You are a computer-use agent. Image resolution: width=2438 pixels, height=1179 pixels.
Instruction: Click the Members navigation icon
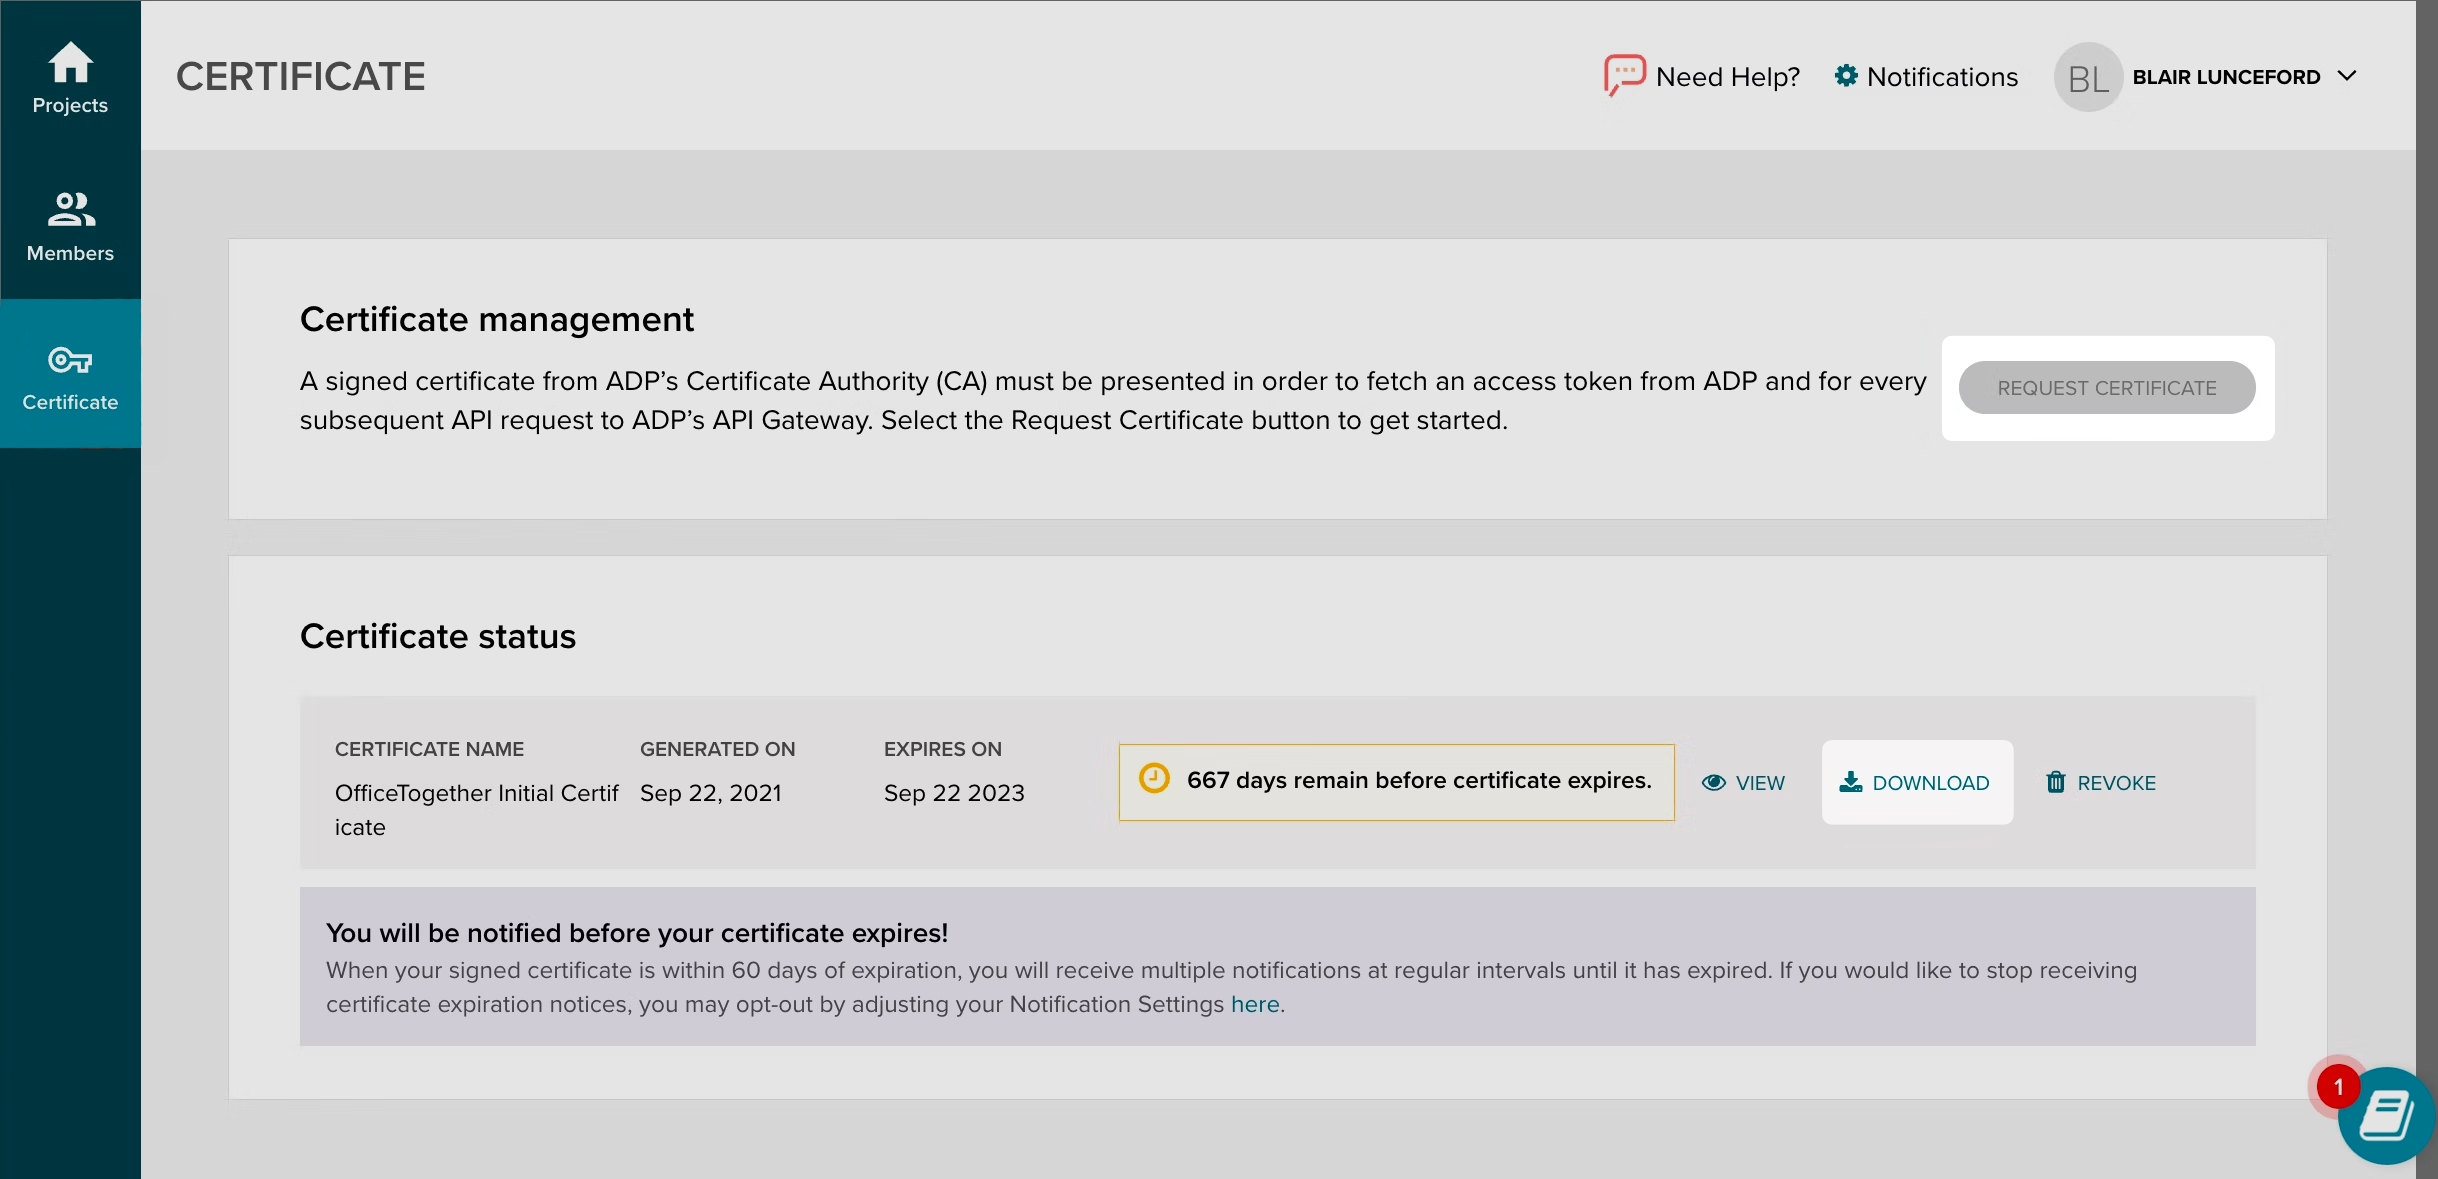(x=70, y=224)
